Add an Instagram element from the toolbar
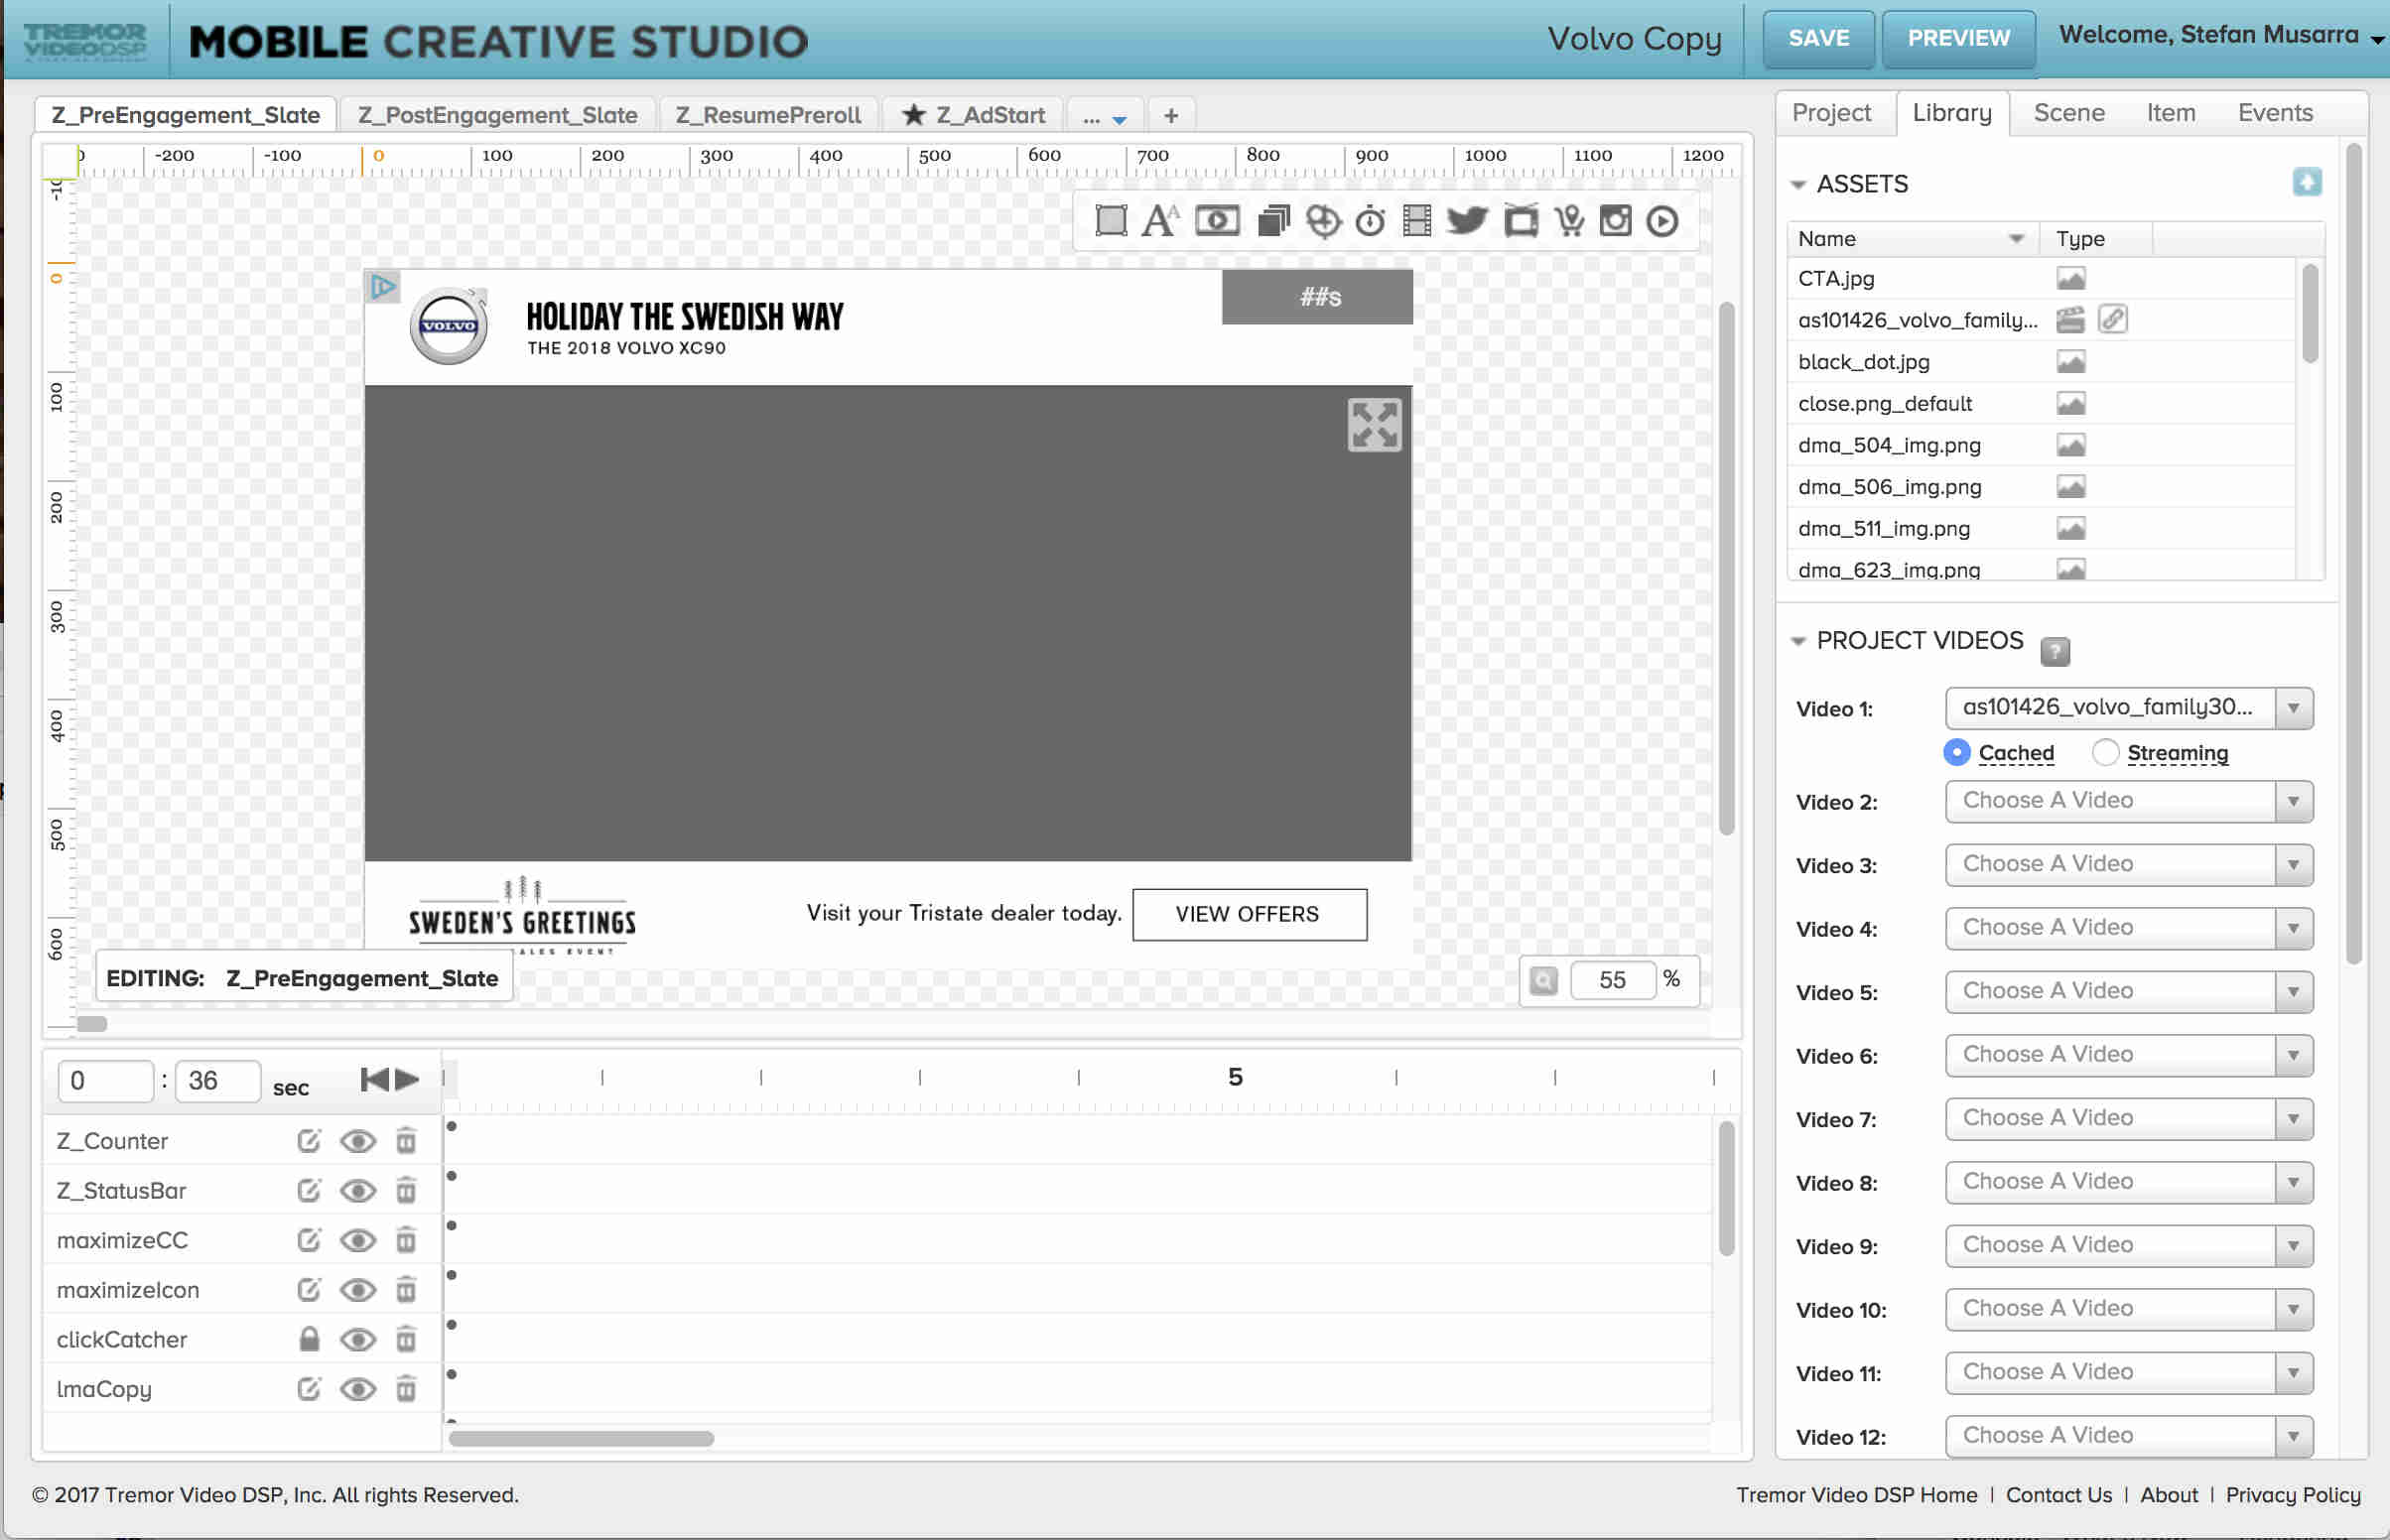The image size is (2390, 1540). tap(1615, 220)
